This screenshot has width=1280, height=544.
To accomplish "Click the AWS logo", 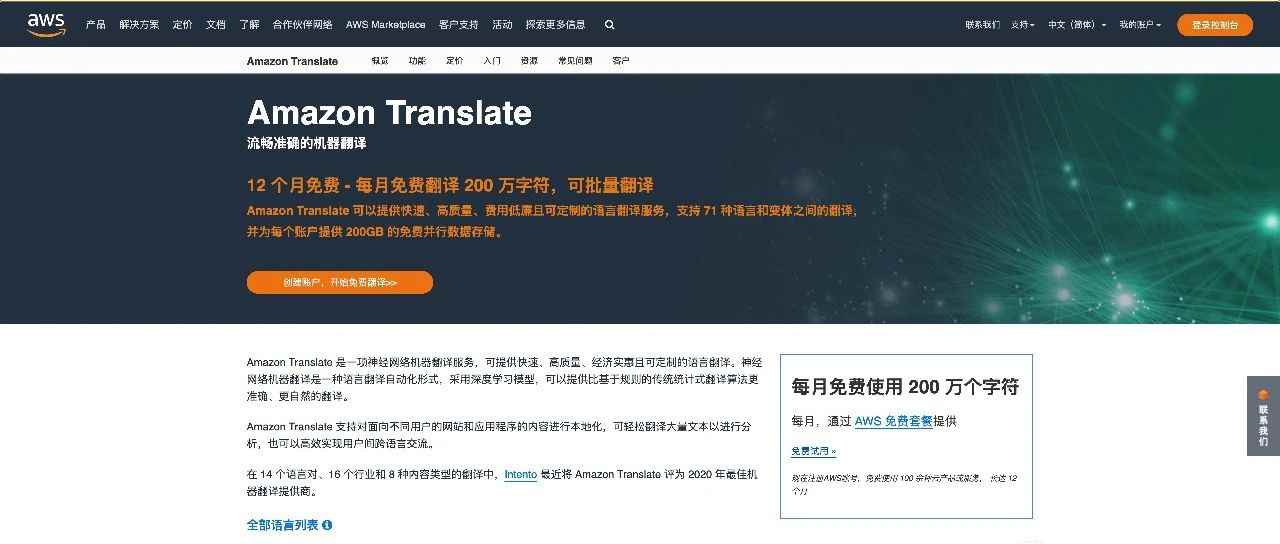I will (x=46, y=25).
